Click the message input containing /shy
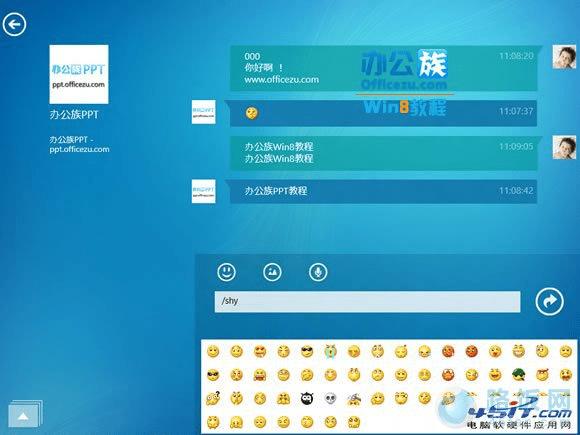 (x=367, y=301)
